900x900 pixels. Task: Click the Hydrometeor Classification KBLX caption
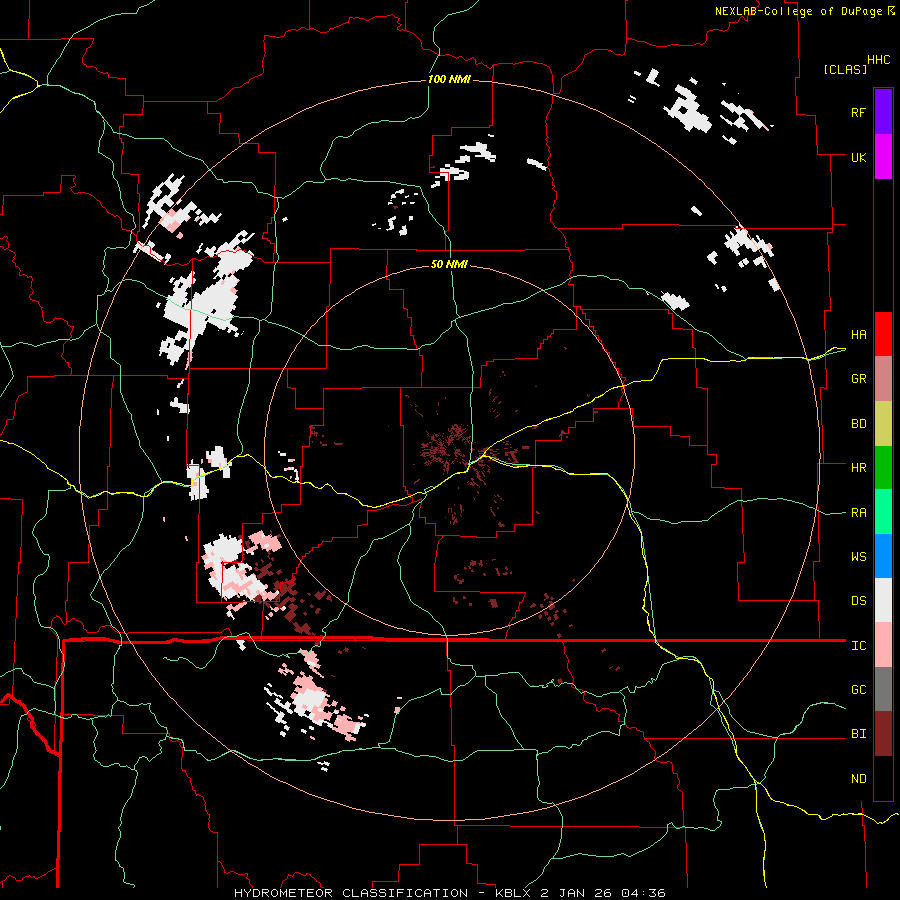450,893
